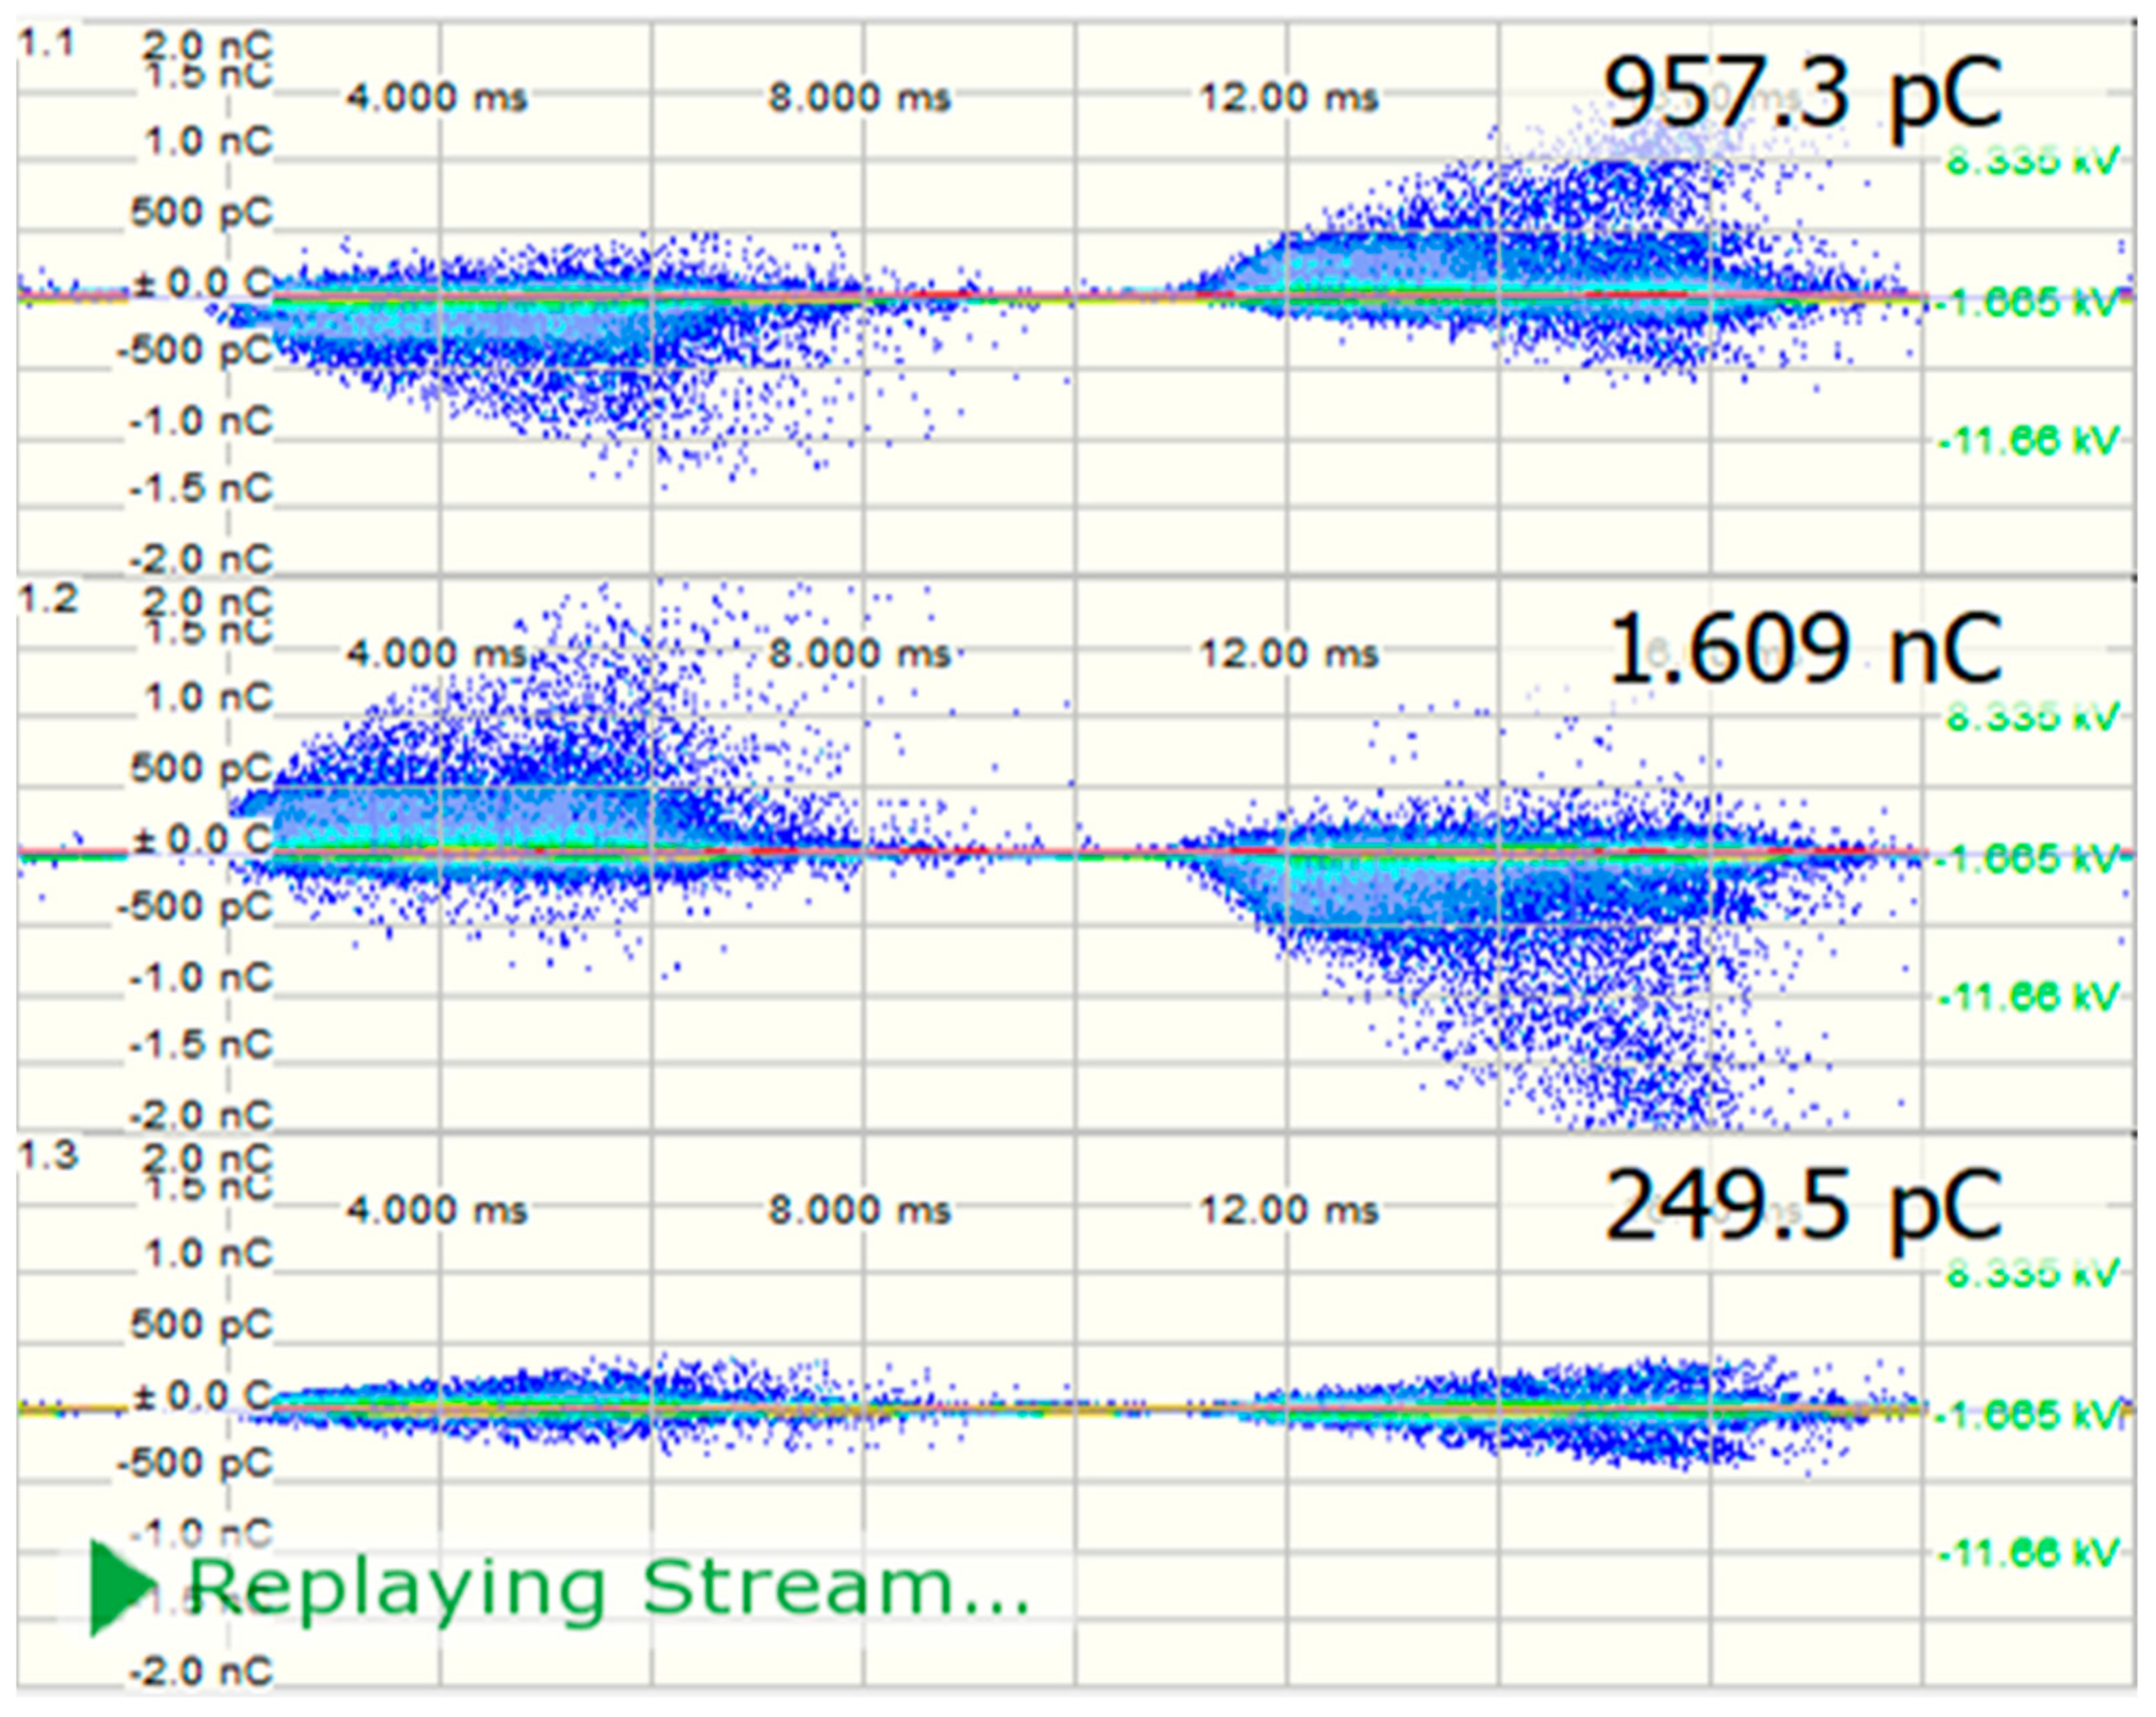Click the 957.3 pC charge reading
Image resolution: width=2156 pixels, height=1717 pixels.
pos(1803,92)
